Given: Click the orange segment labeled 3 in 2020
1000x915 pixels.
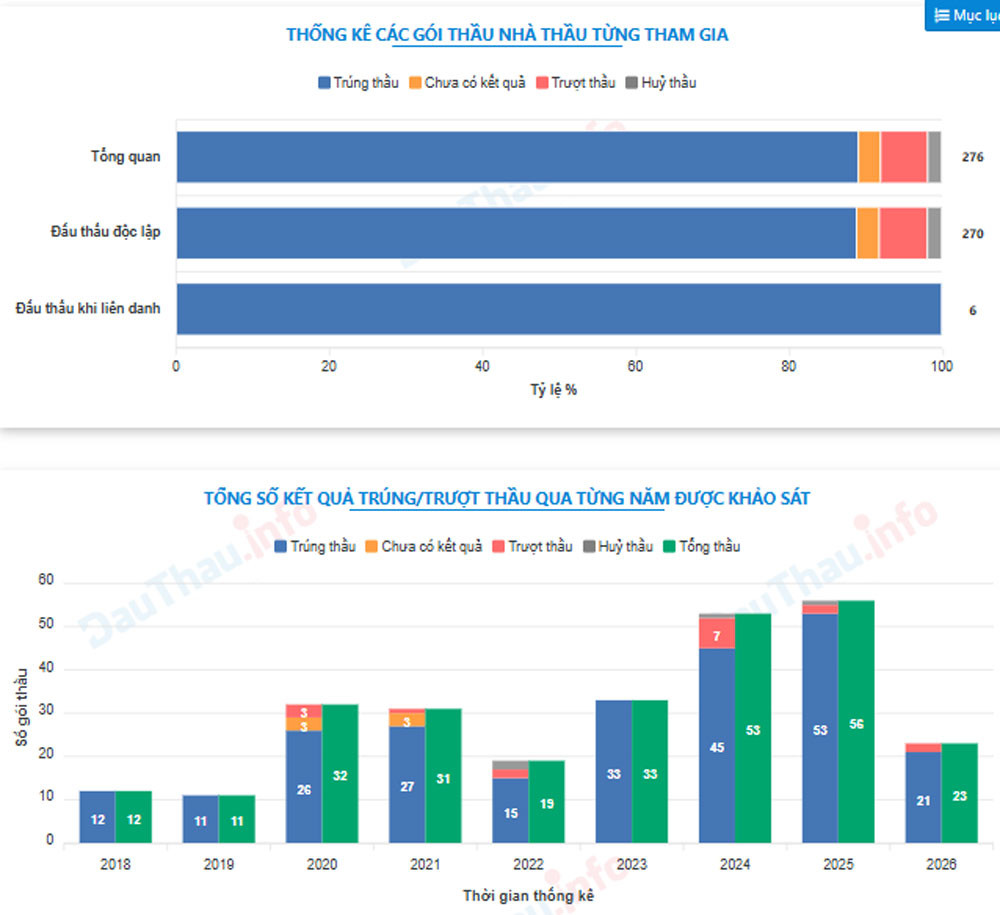Looking at the screenshot, I should 304,724.
